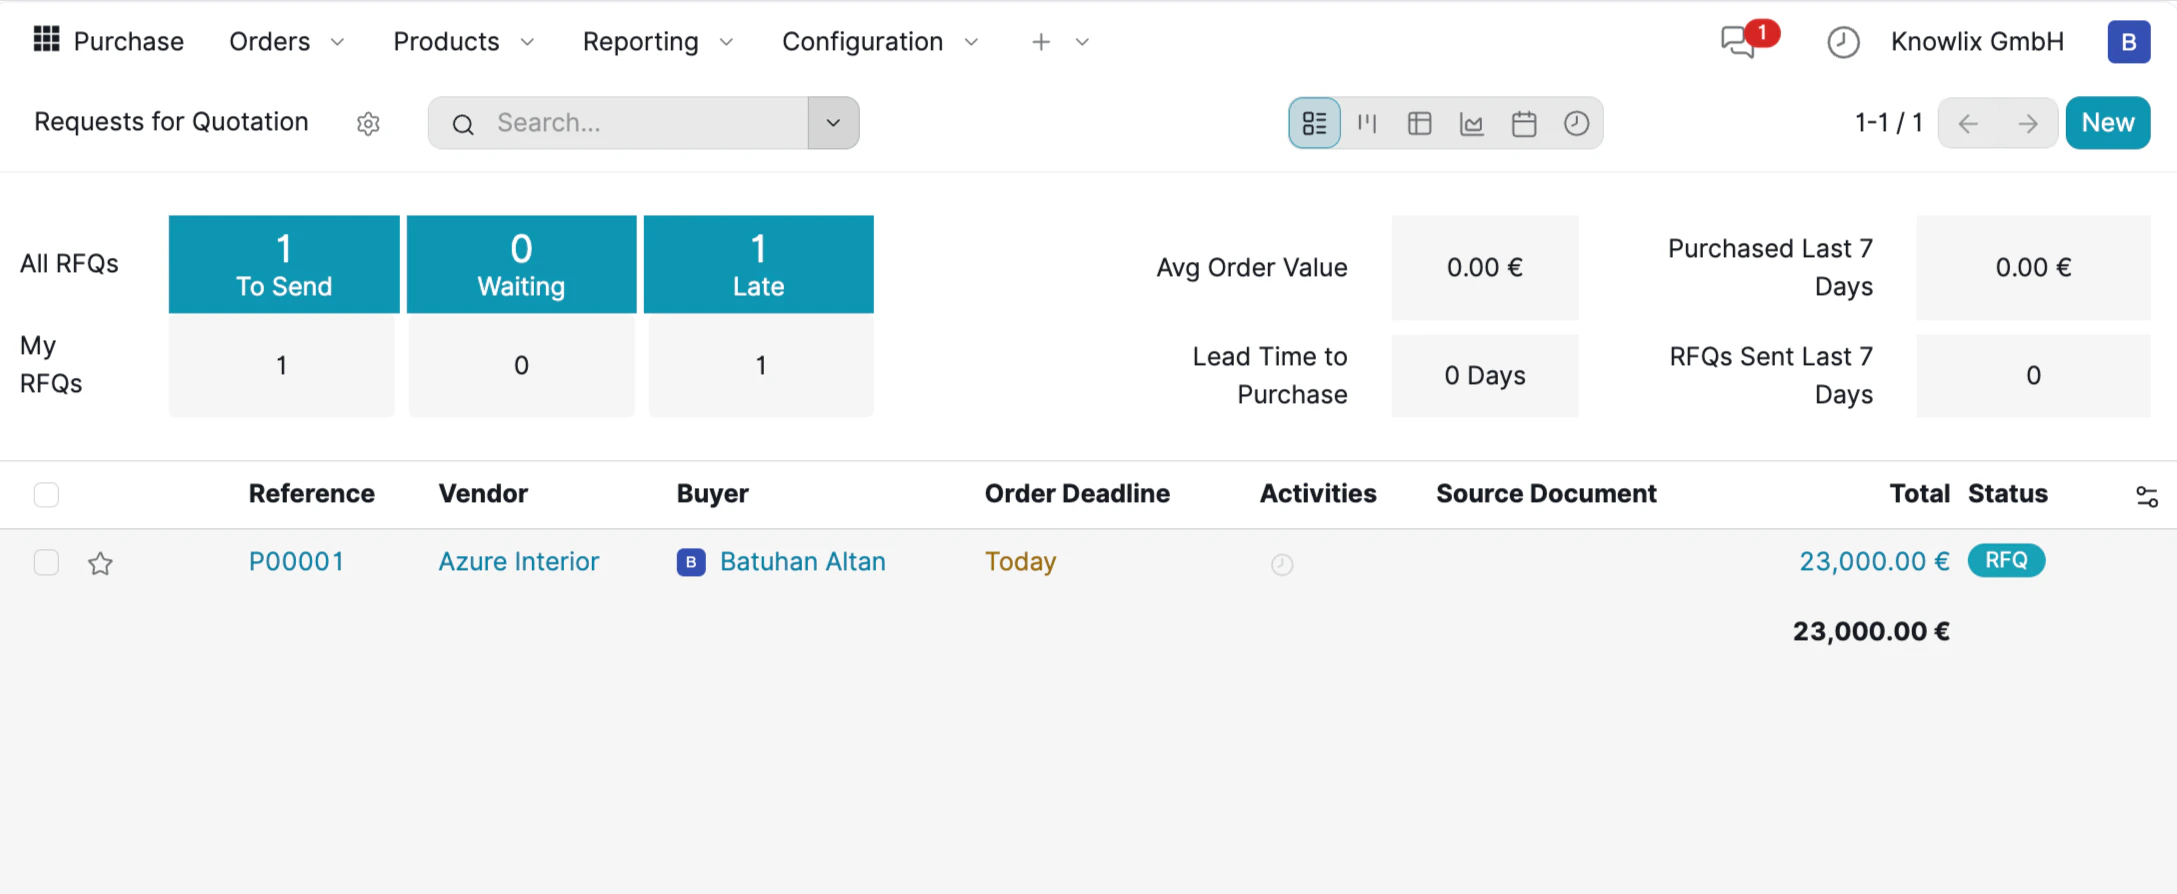Image resolution: width=2177 pixels, height=894 pixels.
Task: Sort by Source Document column header
Action: pos(1546,494)
